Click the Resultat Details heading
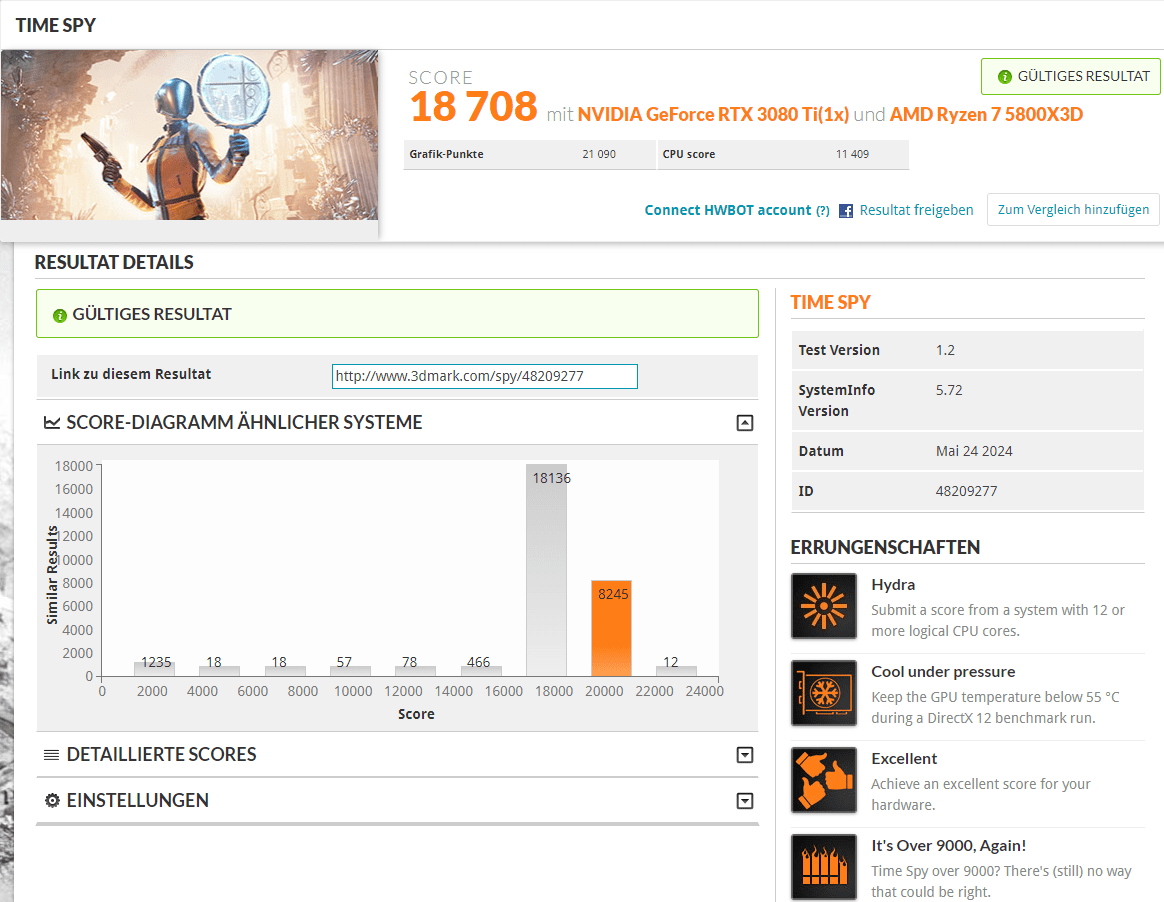Viewport: 1164px width, 902px height. [x=114, y=263]
